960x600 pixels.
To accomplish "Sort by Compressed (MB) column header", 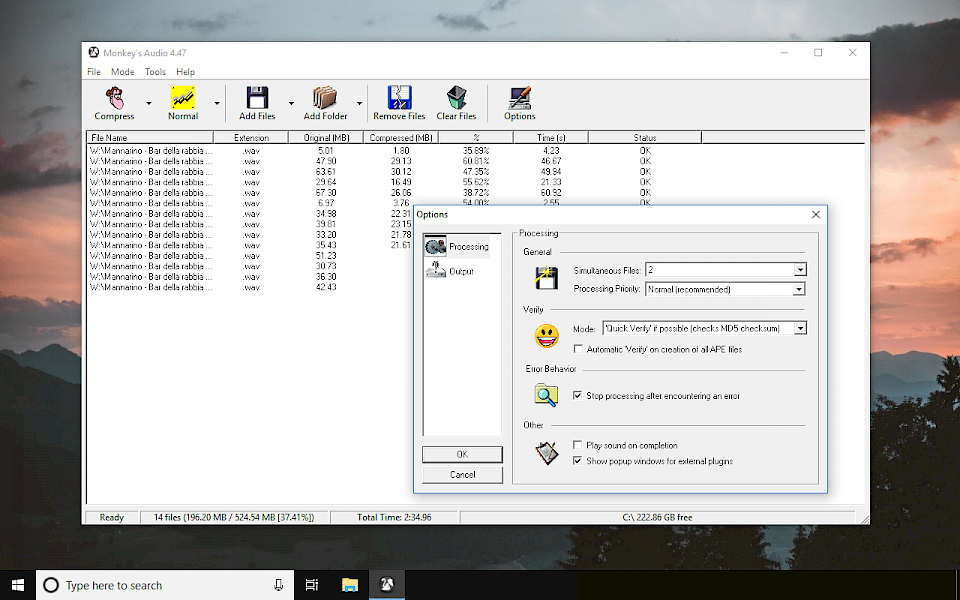I will click(x=401, y=138).
